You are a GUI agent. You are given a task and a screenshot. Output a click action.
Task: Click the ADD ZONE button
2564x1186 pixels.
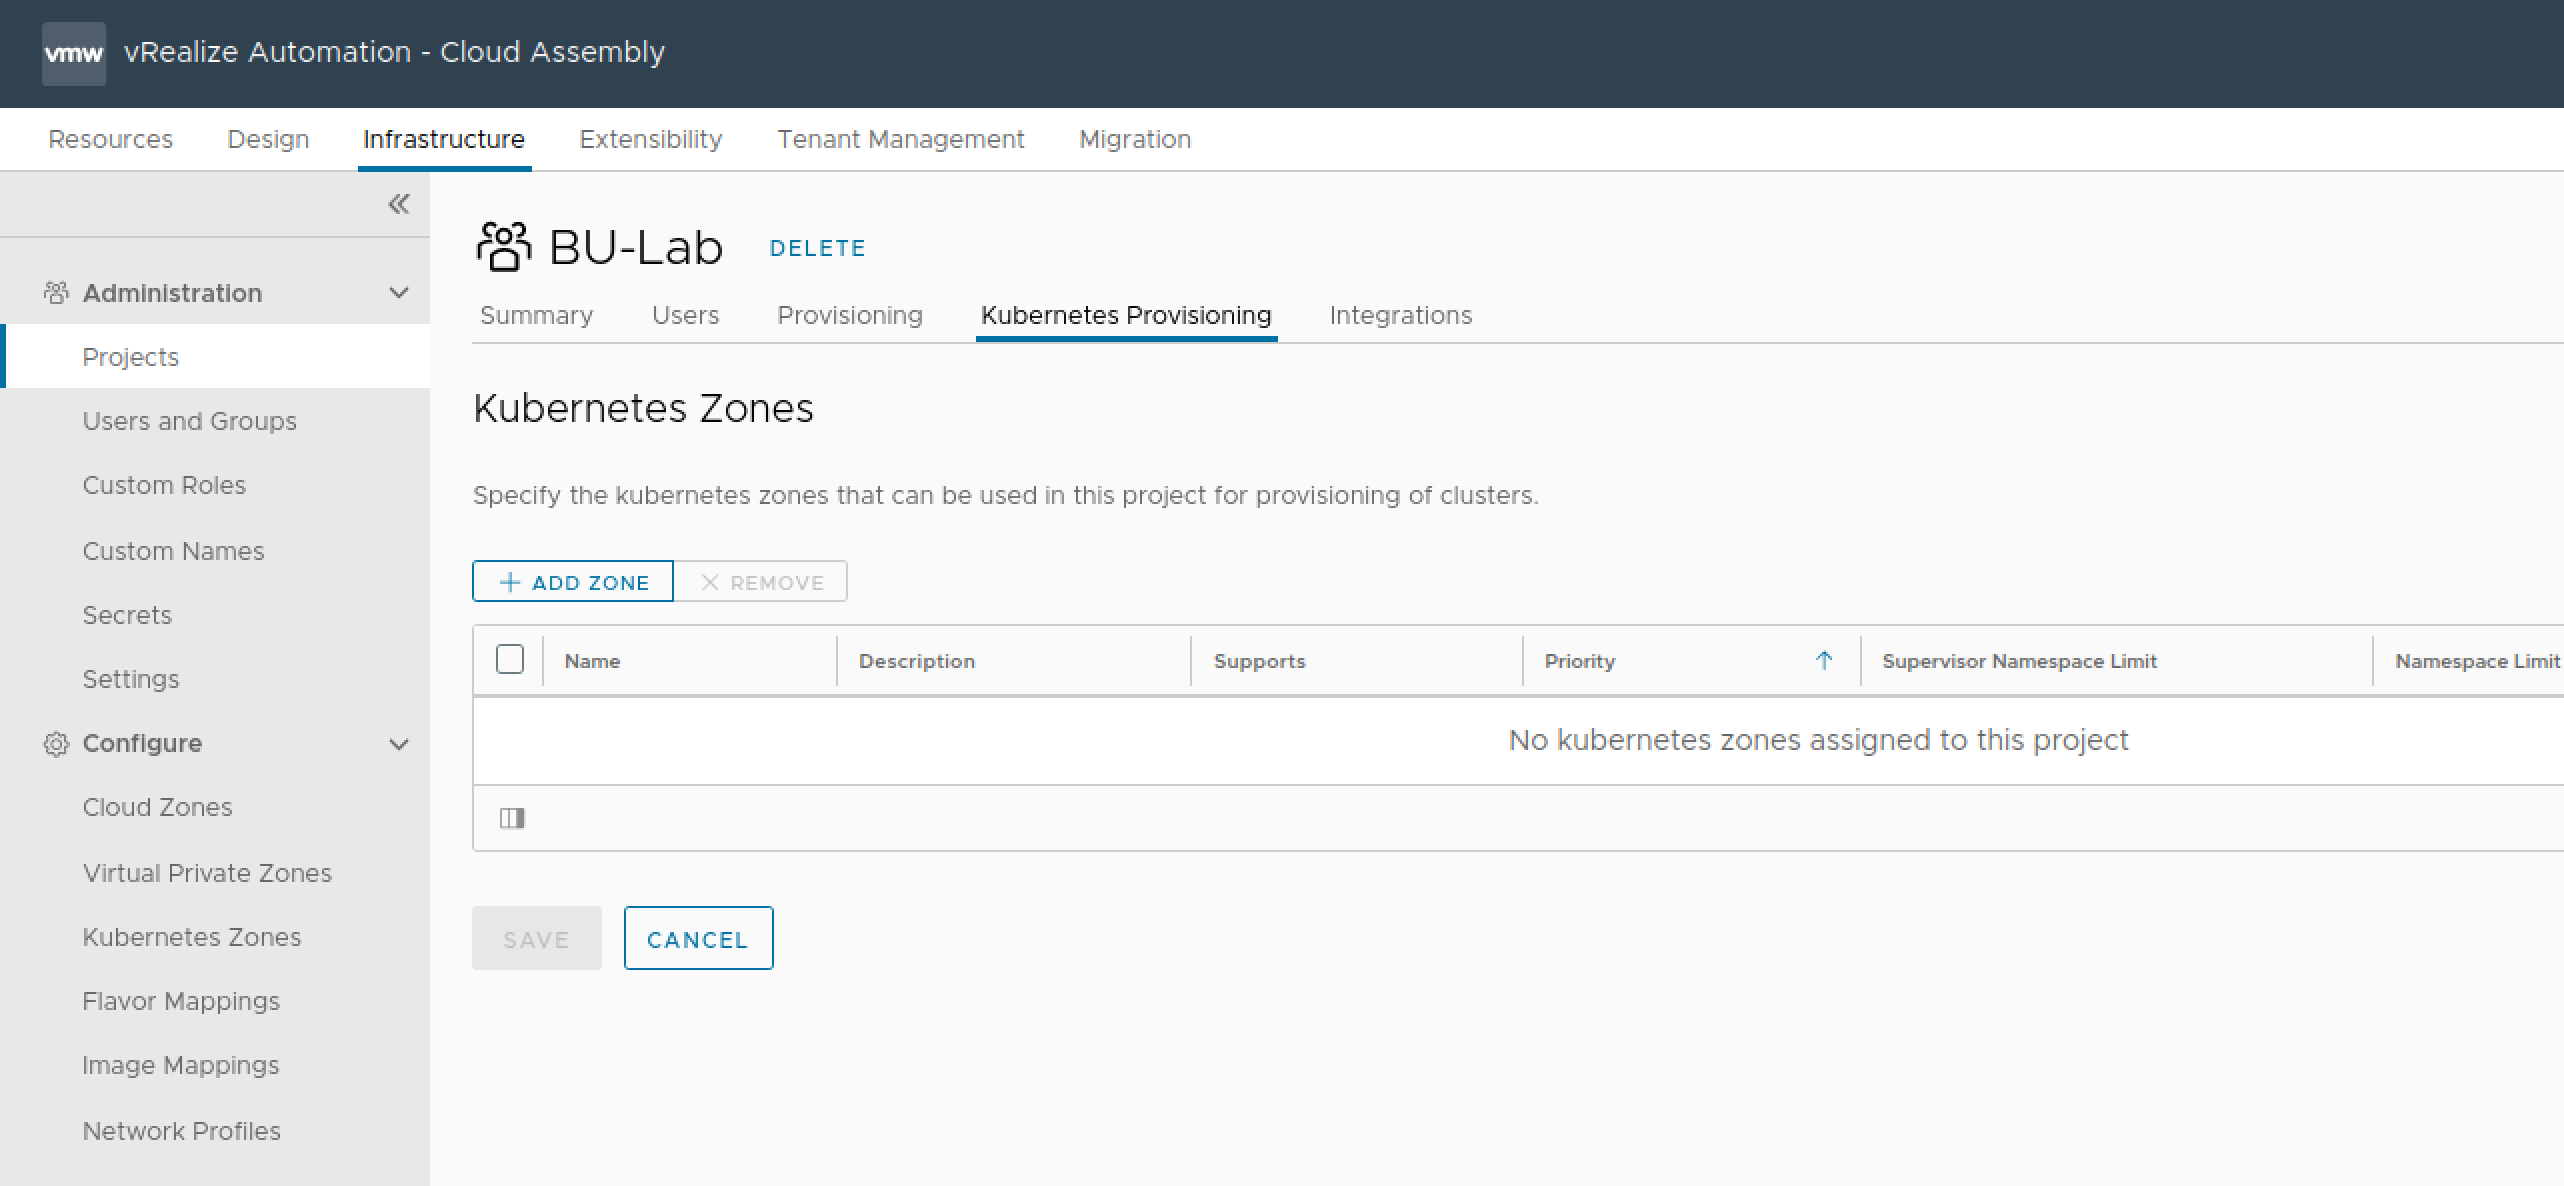(x=573, y=581)
